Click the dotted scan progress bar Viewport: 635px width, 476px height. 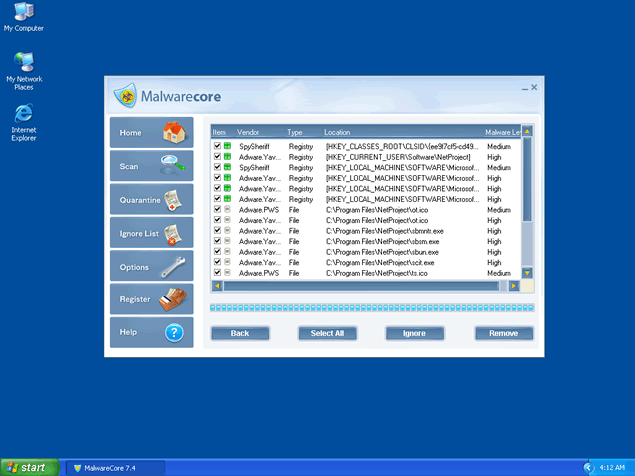[x=371, y=308]
